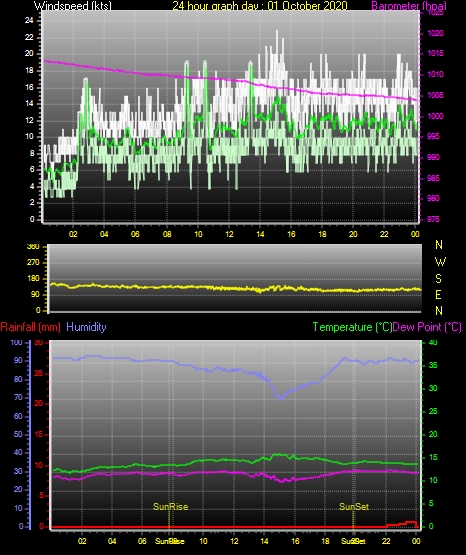Click the 100 humidity scale value
Image resolution: width=466 pixels, height=555 pixels.
pyautogui.click(x=16, y=343)
